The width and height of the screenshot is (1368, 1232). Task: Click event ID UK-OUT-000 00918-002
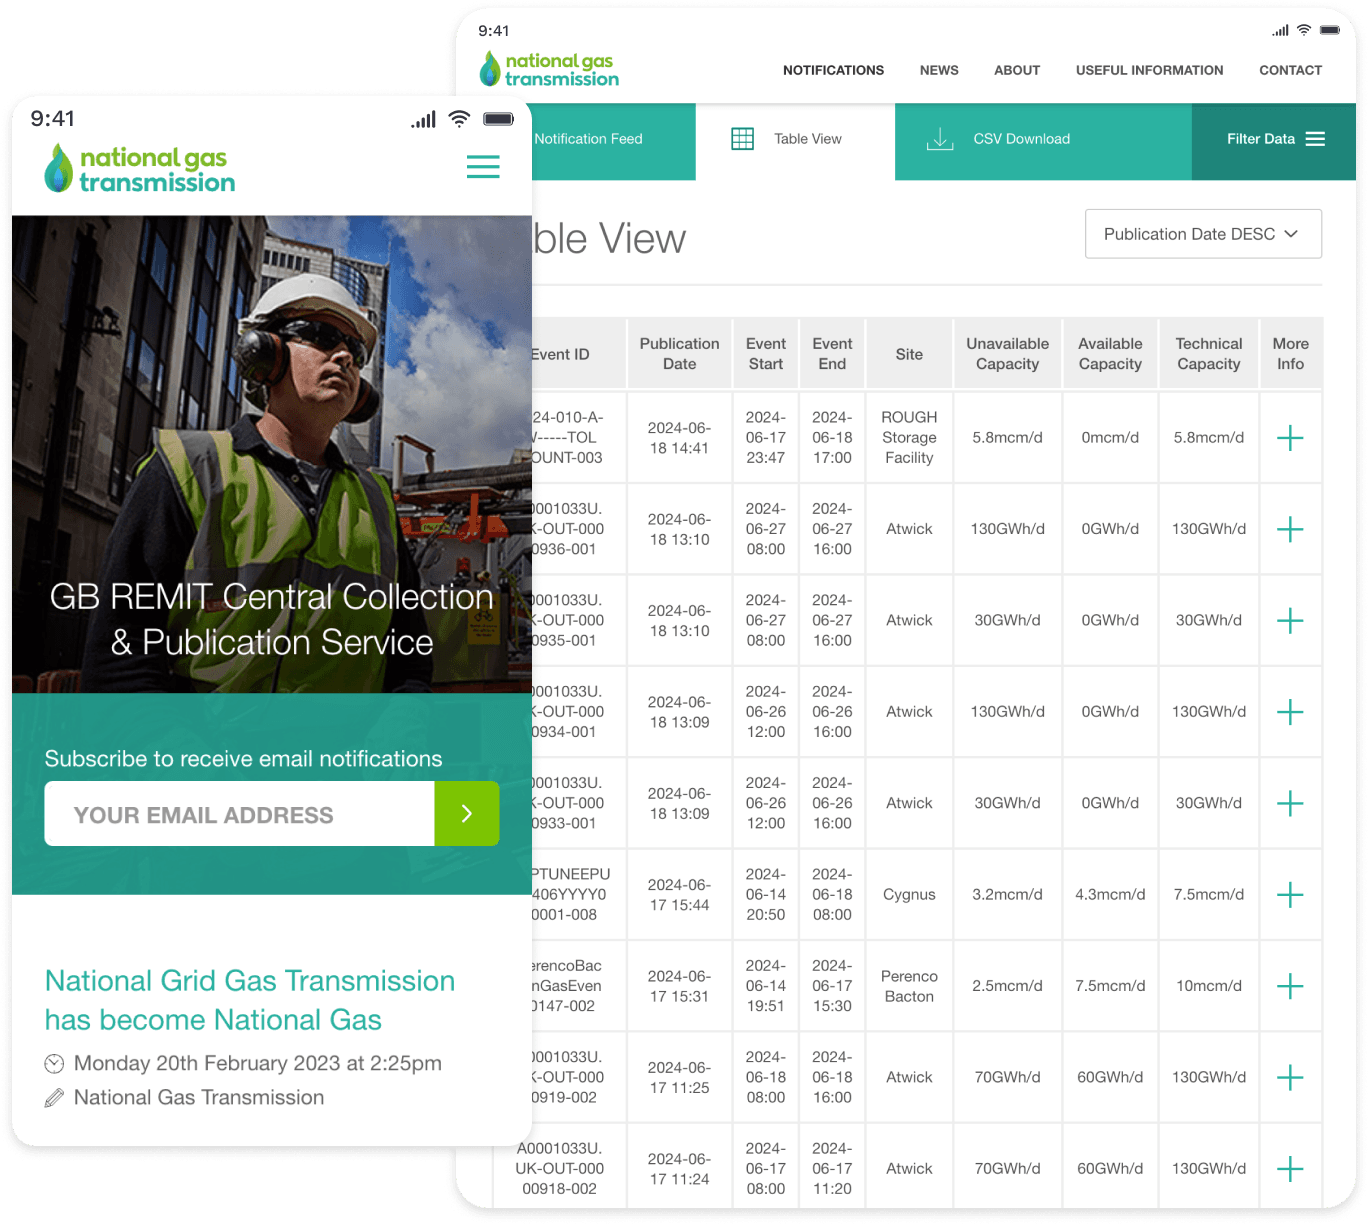(560, 1169)
